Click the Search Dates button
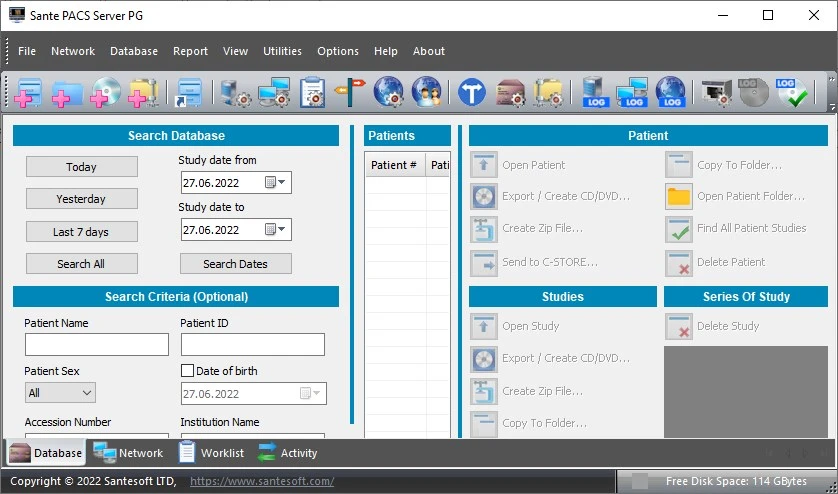The width and height of the screenshot is (838, 494). point(235,264)
